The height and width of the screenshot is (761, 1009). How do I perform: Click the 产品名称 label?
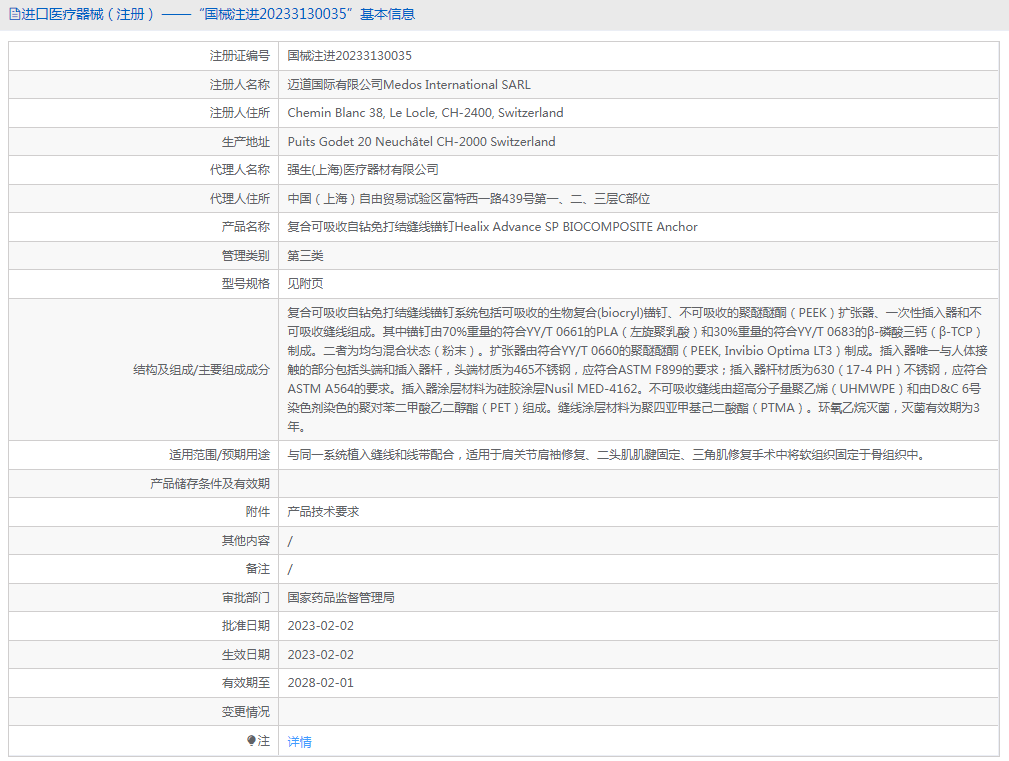246,227
